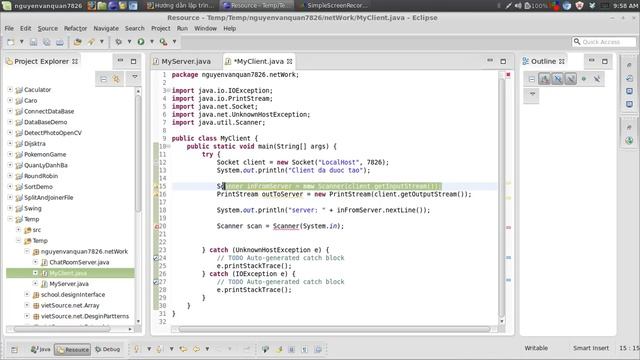Viewport: 640px width, 360px height.
Task: Click the Debug bug toolbar icon
Action: (118, 42)
